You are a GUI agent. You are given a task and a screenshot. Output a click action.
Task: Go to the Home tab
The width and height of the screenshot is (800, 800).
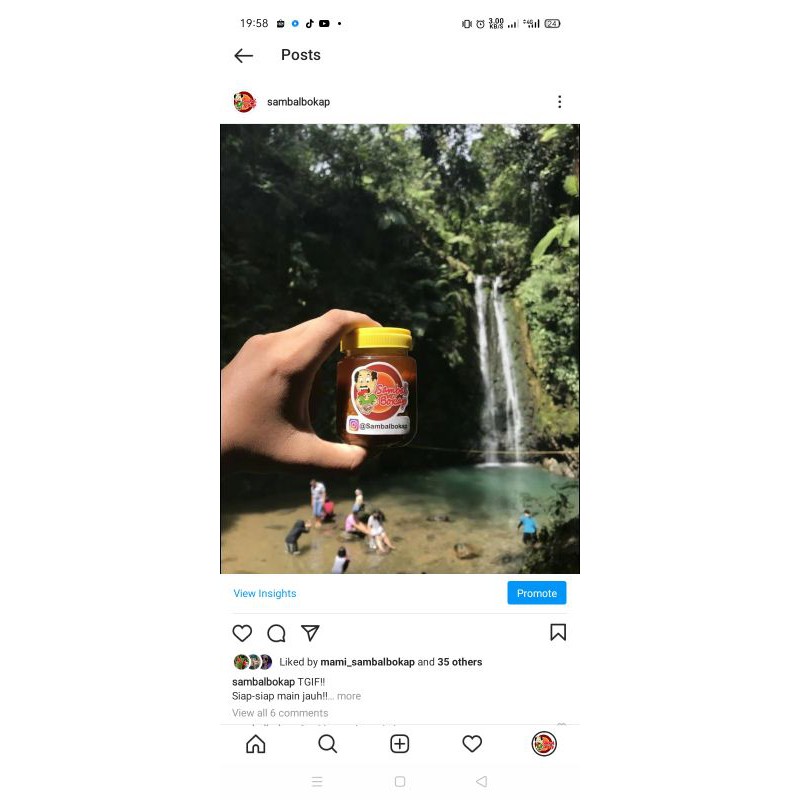click(x=256, y=744)
